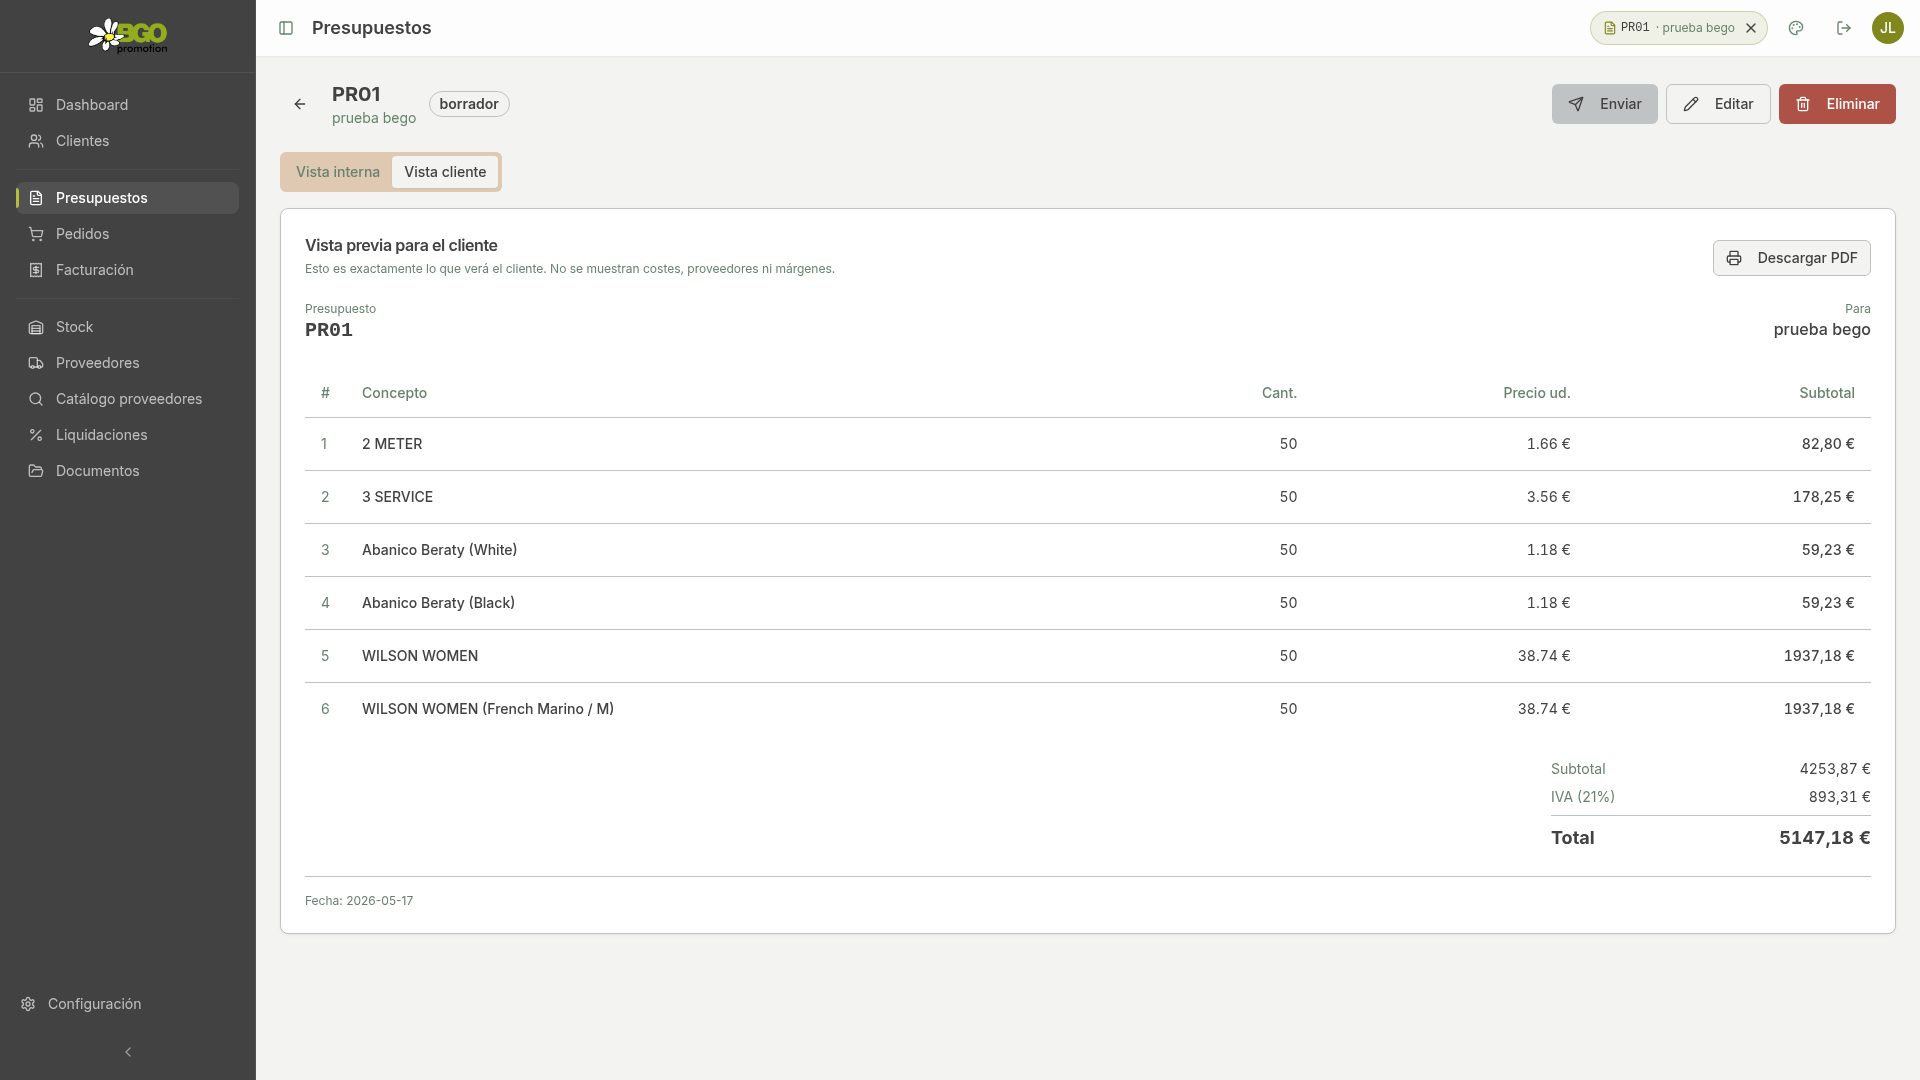Screen dimensions: 1920x1080
Task: Click the red Eliminar button
Action: (1837, 104)
